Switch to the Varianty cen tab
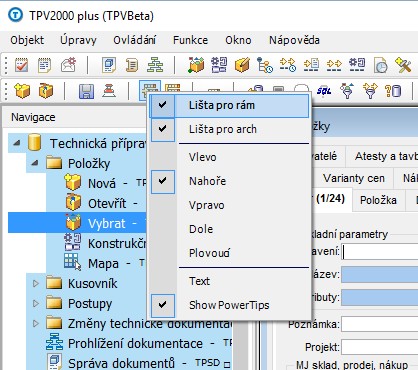Viewport: 418px width, 370px height. 354,178
